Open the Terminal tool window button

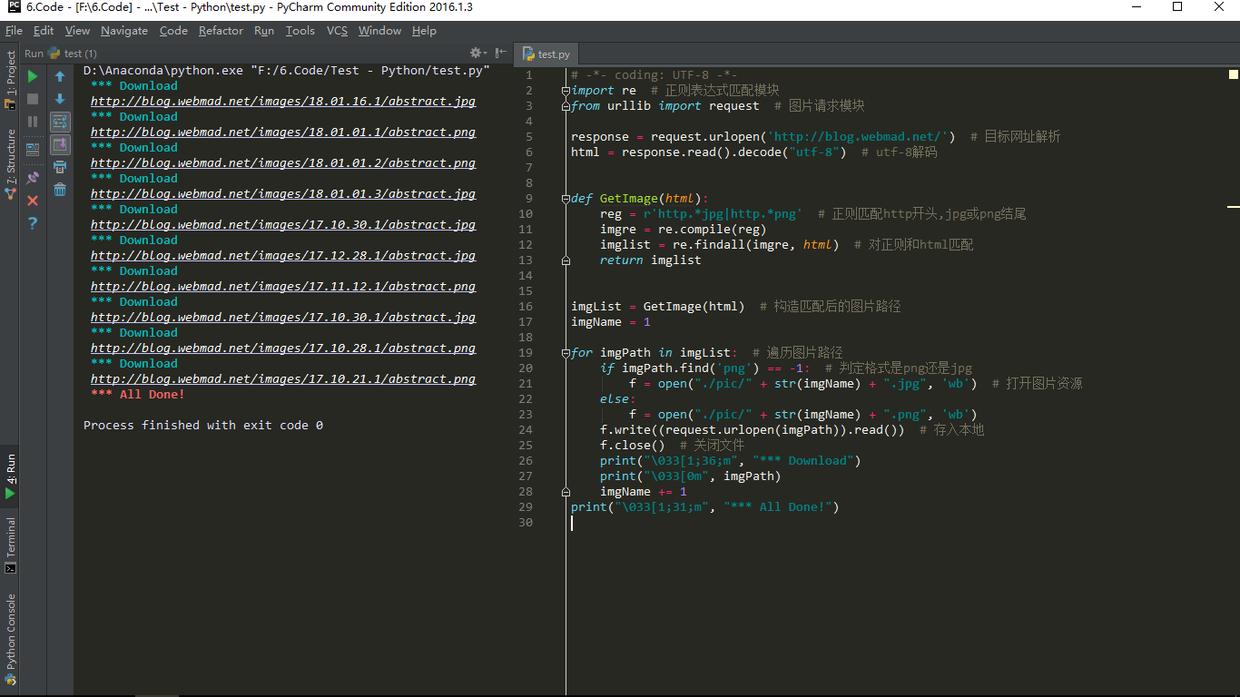tap(11, 545)
